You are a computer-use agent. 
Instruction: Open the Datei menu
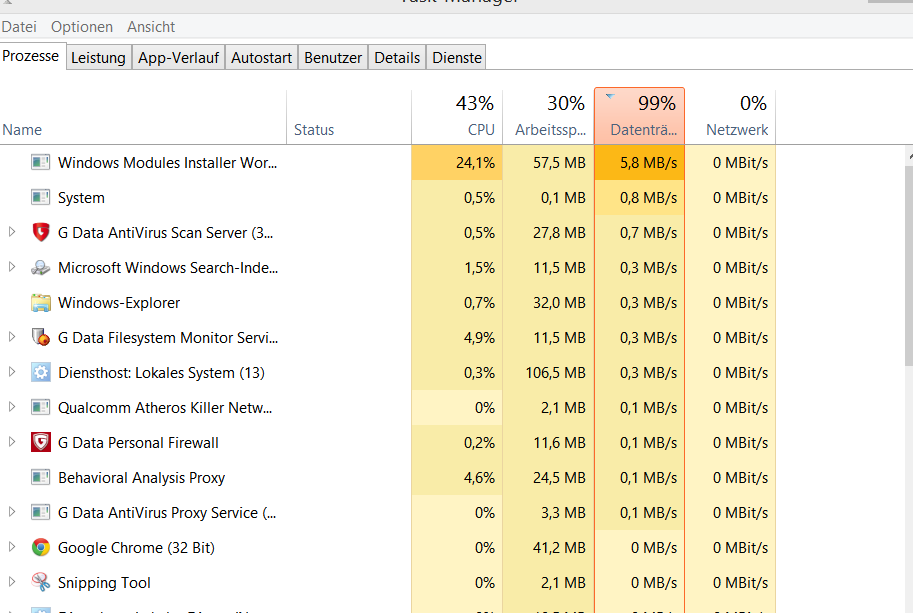(x=19, y=27)
